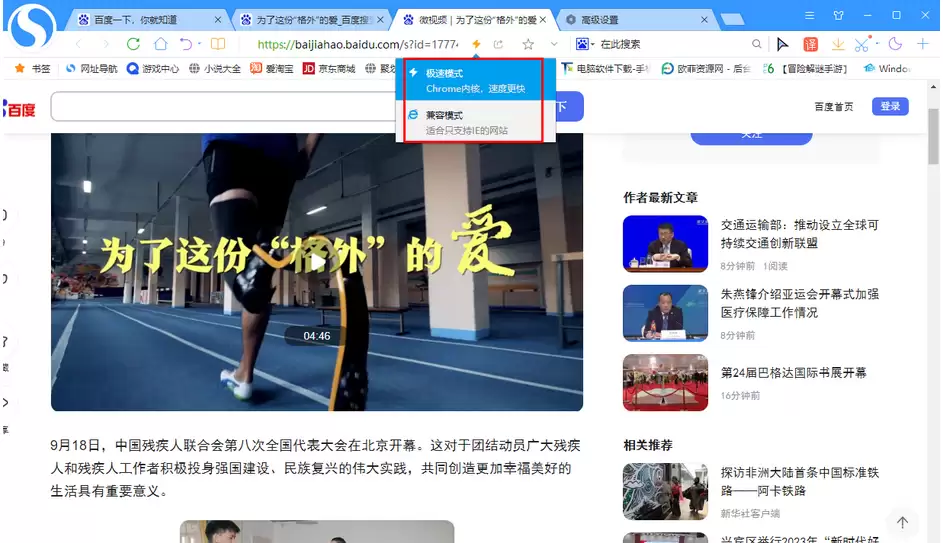Screen dimensions: 943x543
Task: Click the lightning speed mode icon
Action: [x=476, y=44]
